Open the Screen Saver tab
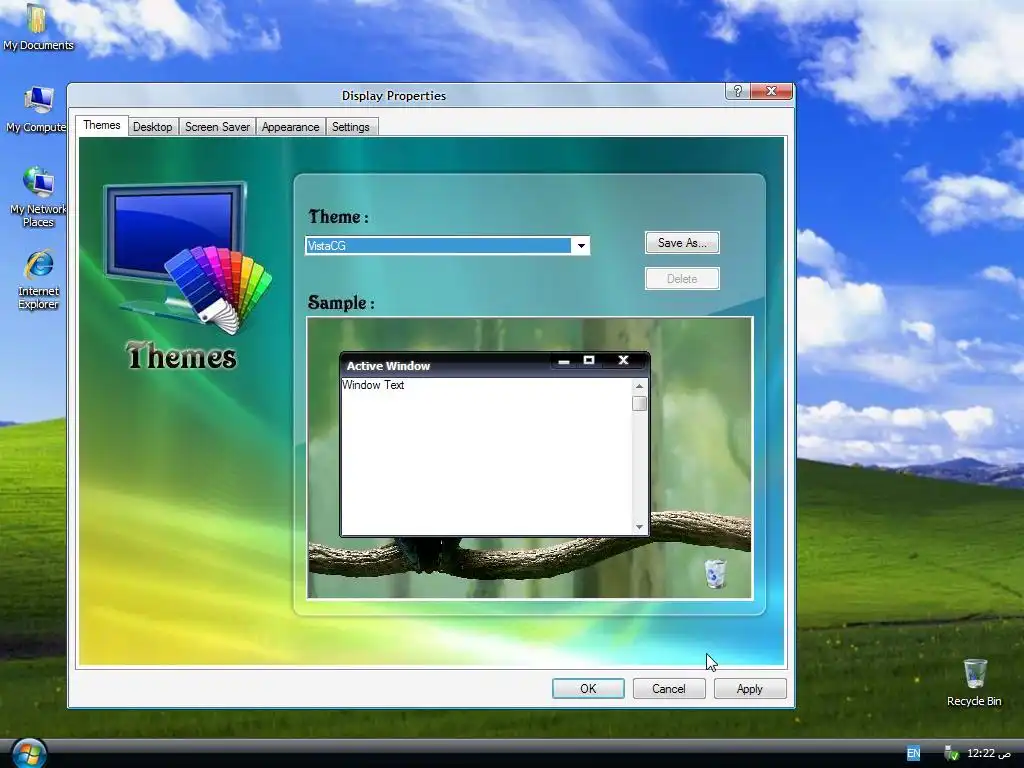1024x768 pixels. [217, 127]
